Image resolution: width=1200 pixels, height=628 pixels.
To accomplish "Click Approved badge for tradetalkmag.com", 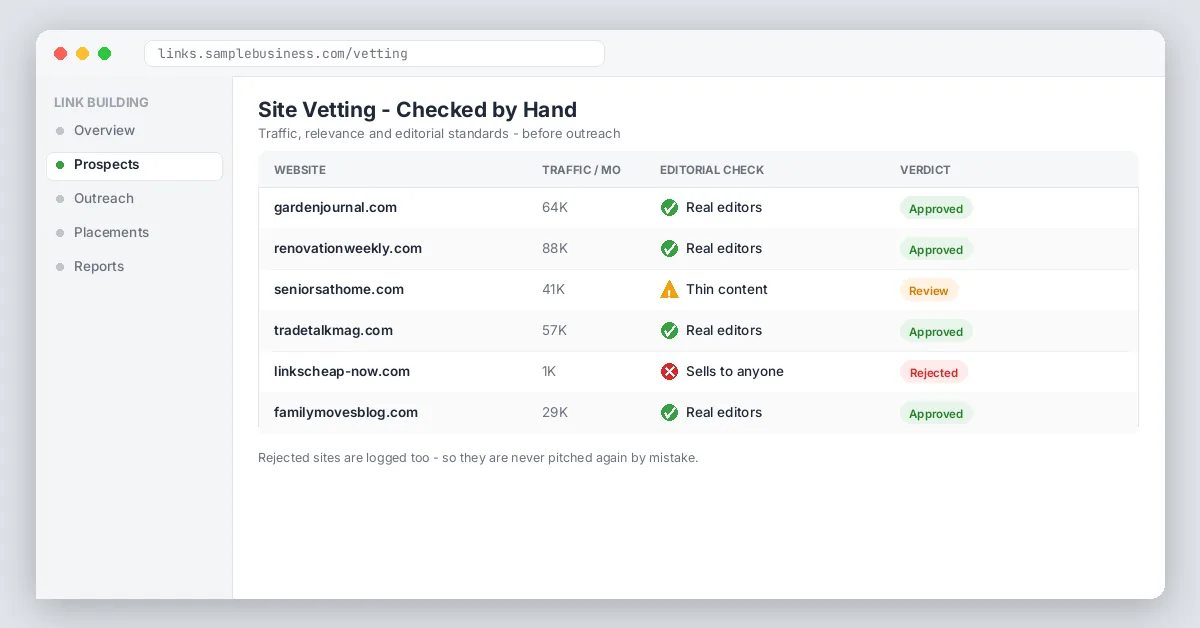I will [x=936, y=332].
